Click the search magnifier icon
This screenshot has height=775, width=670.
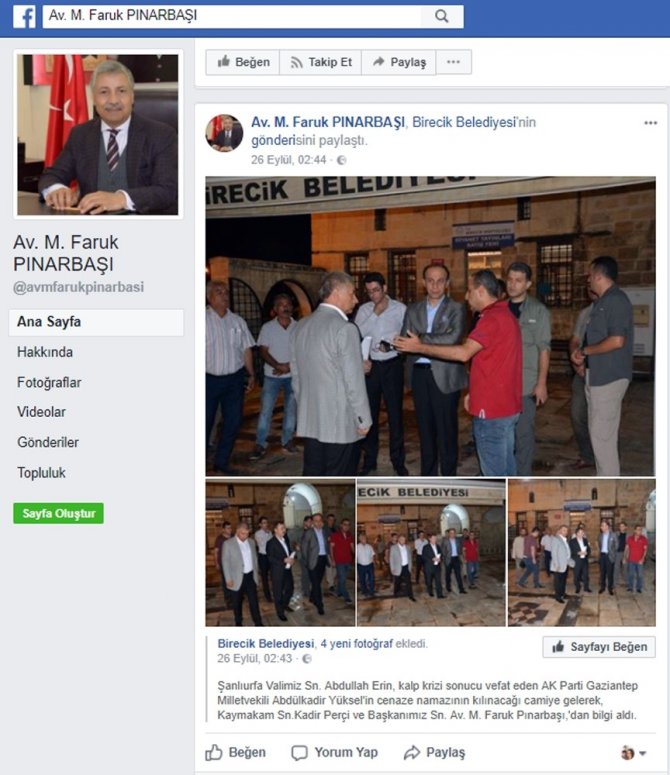click(442, 16)
